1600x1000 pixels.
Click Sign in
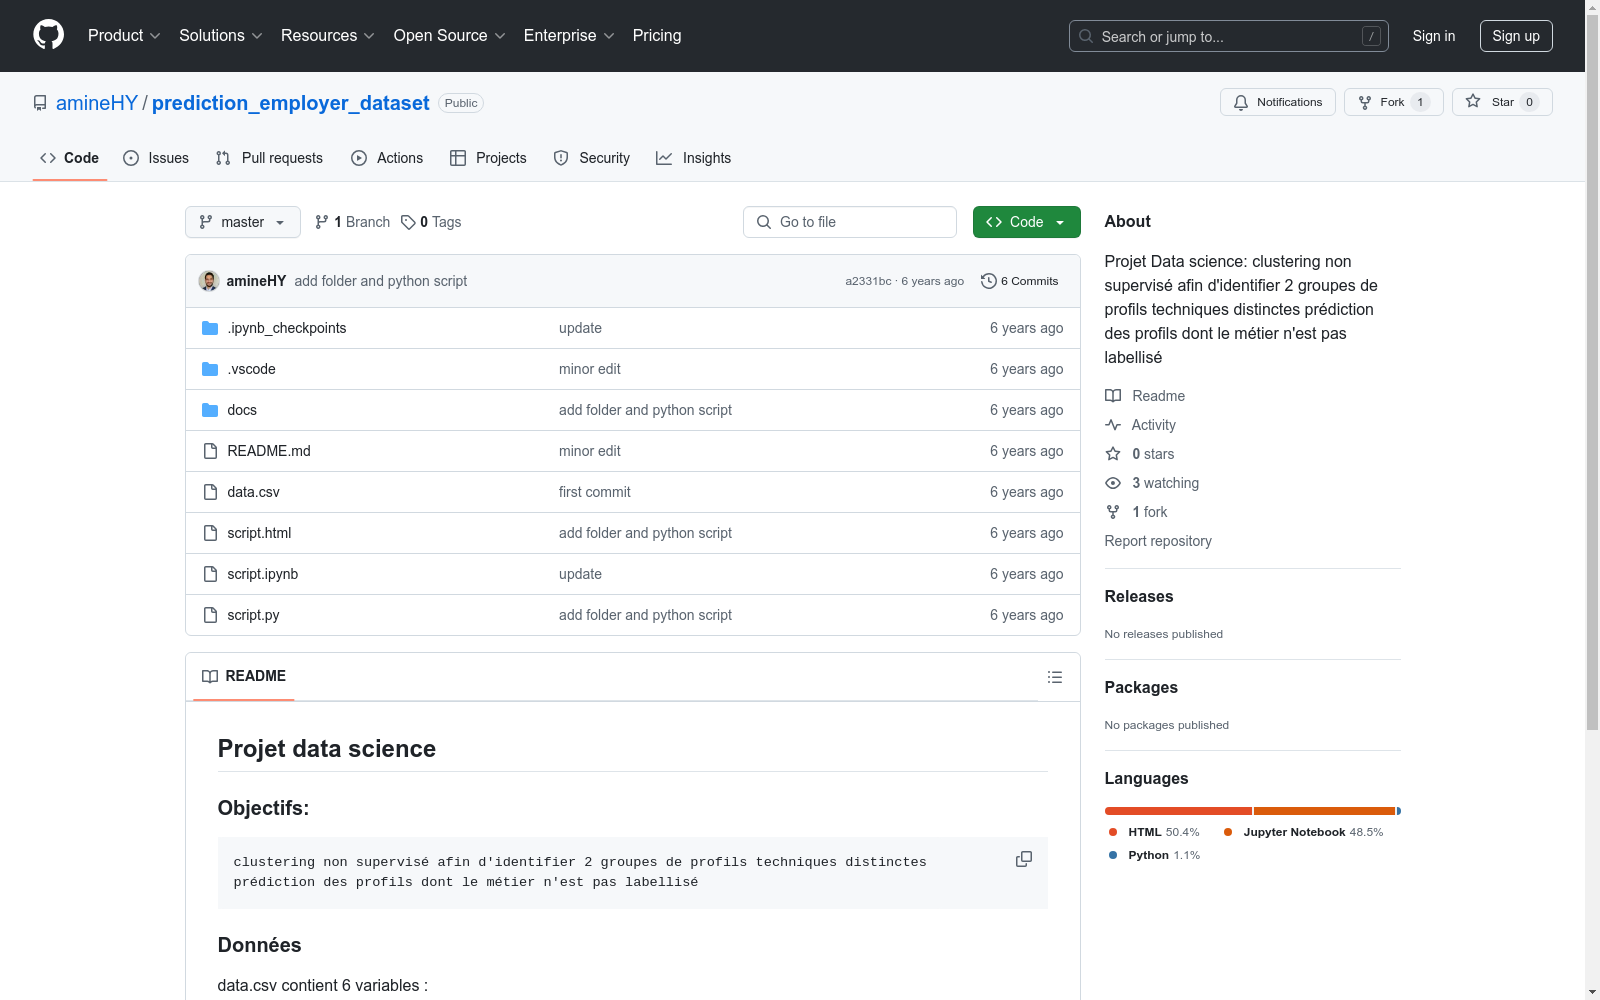(x=1434, y=36)
